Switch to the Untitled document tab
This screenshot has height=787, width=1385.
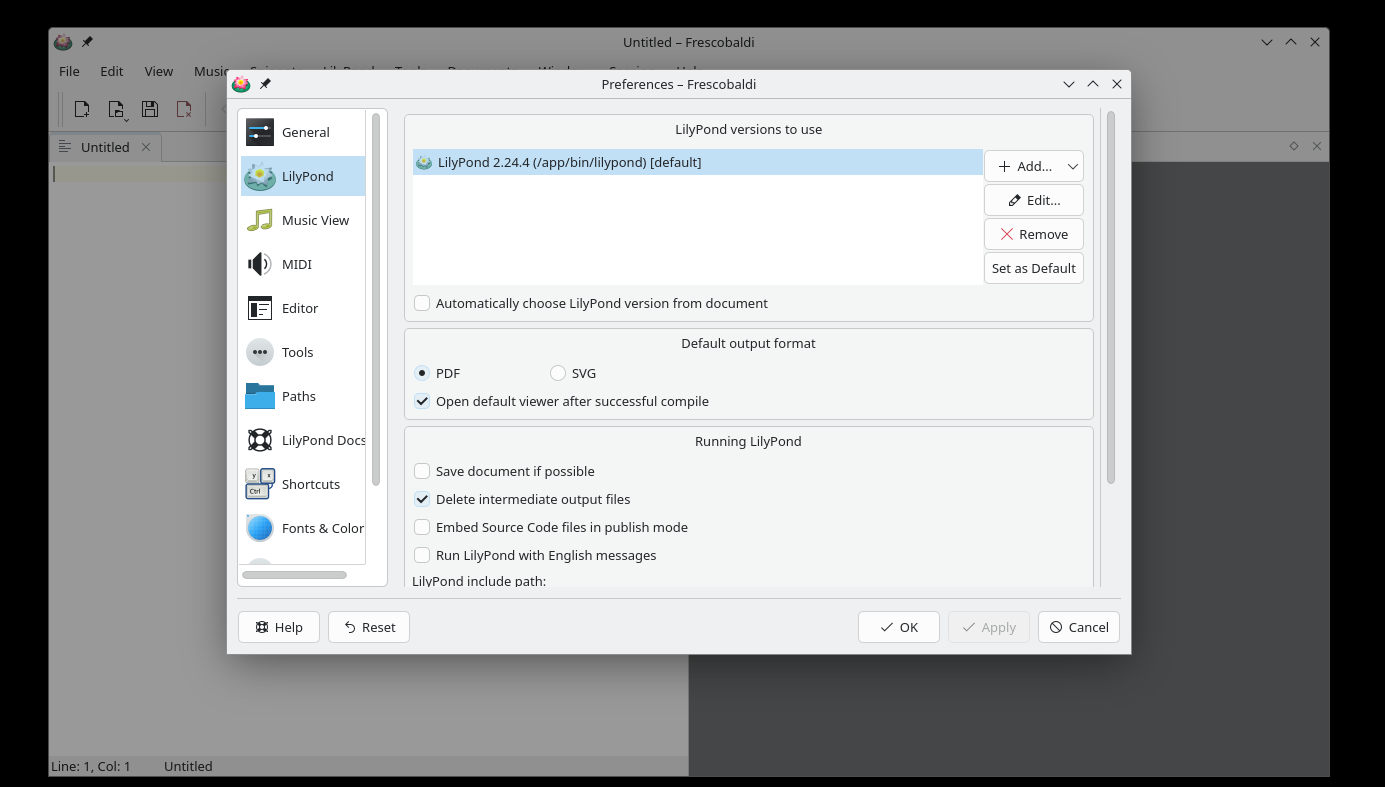105,147
